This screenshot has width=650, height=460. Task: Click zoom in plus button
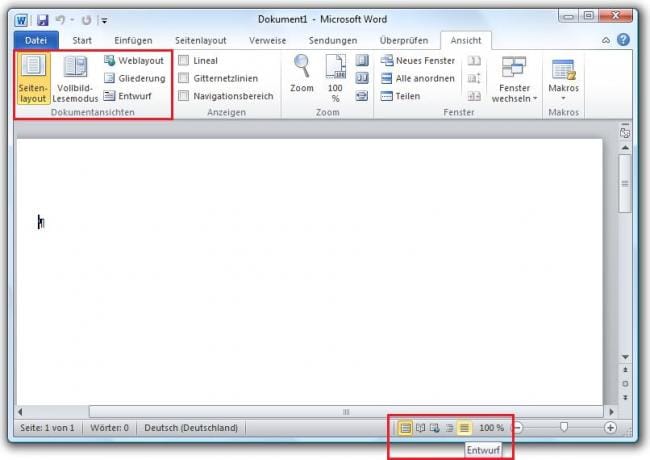point(610,428)
